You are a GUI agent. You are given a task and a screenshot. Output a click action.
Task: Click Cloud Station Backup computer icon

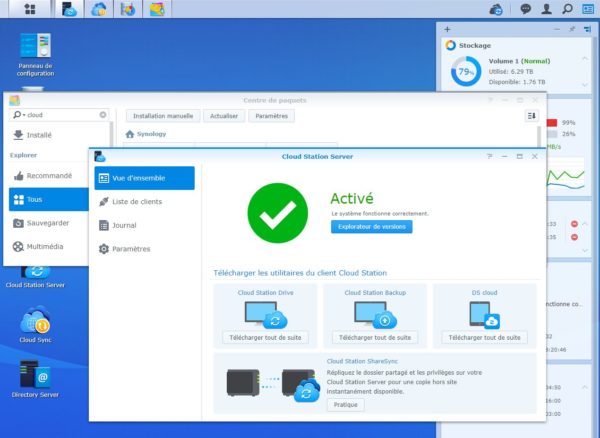click(x=375, y=315)
